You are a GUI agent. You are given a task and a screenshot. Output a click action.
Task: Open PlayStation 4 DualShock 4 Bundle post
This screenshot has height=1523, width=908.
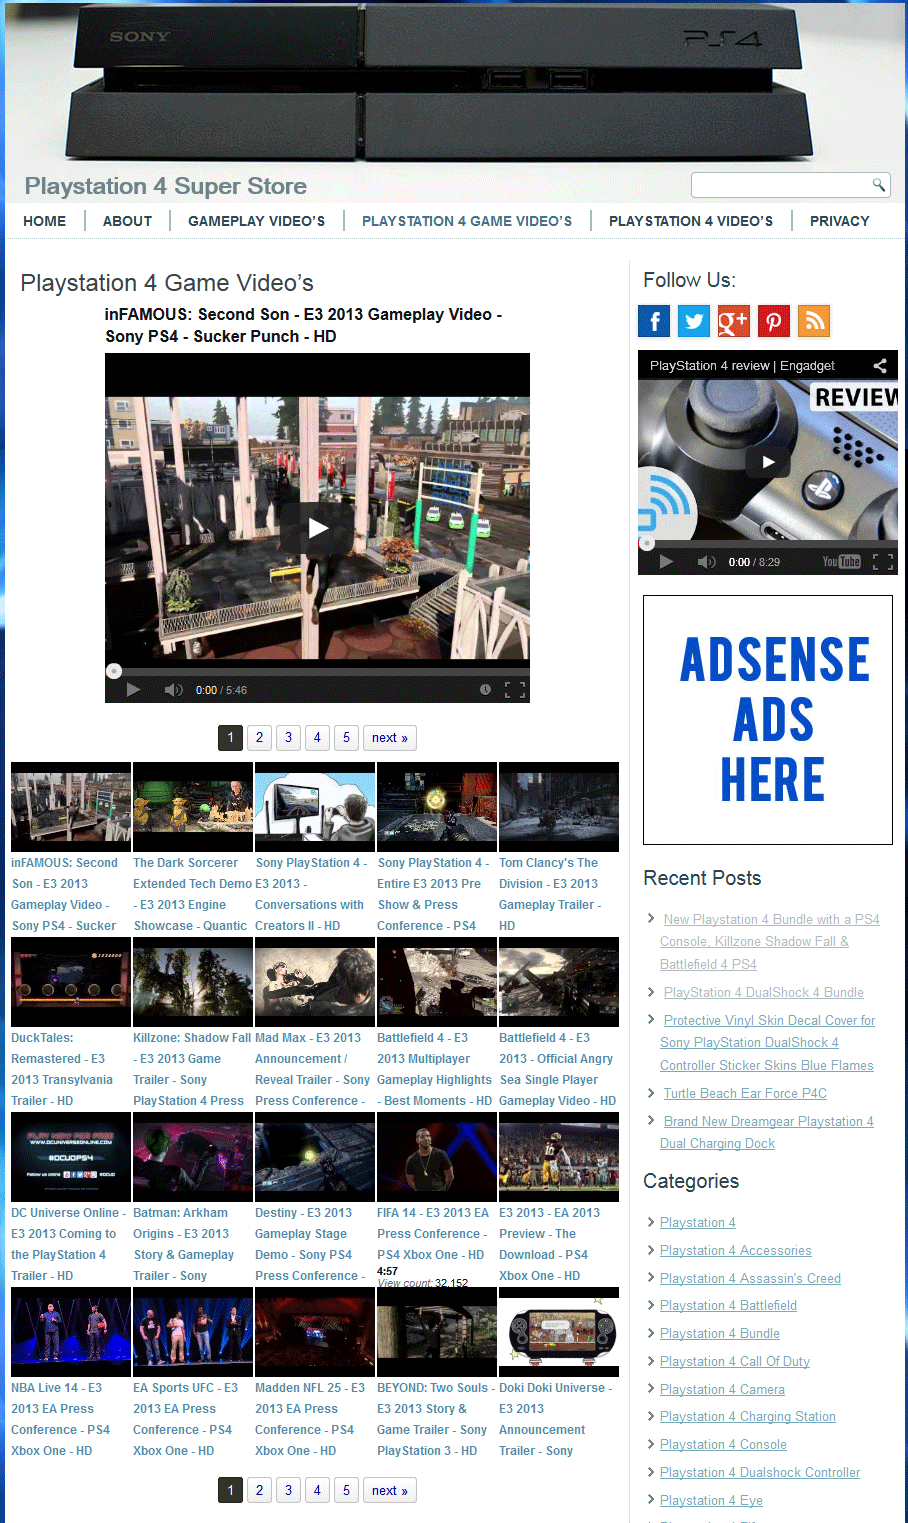[x=764, y=992]
